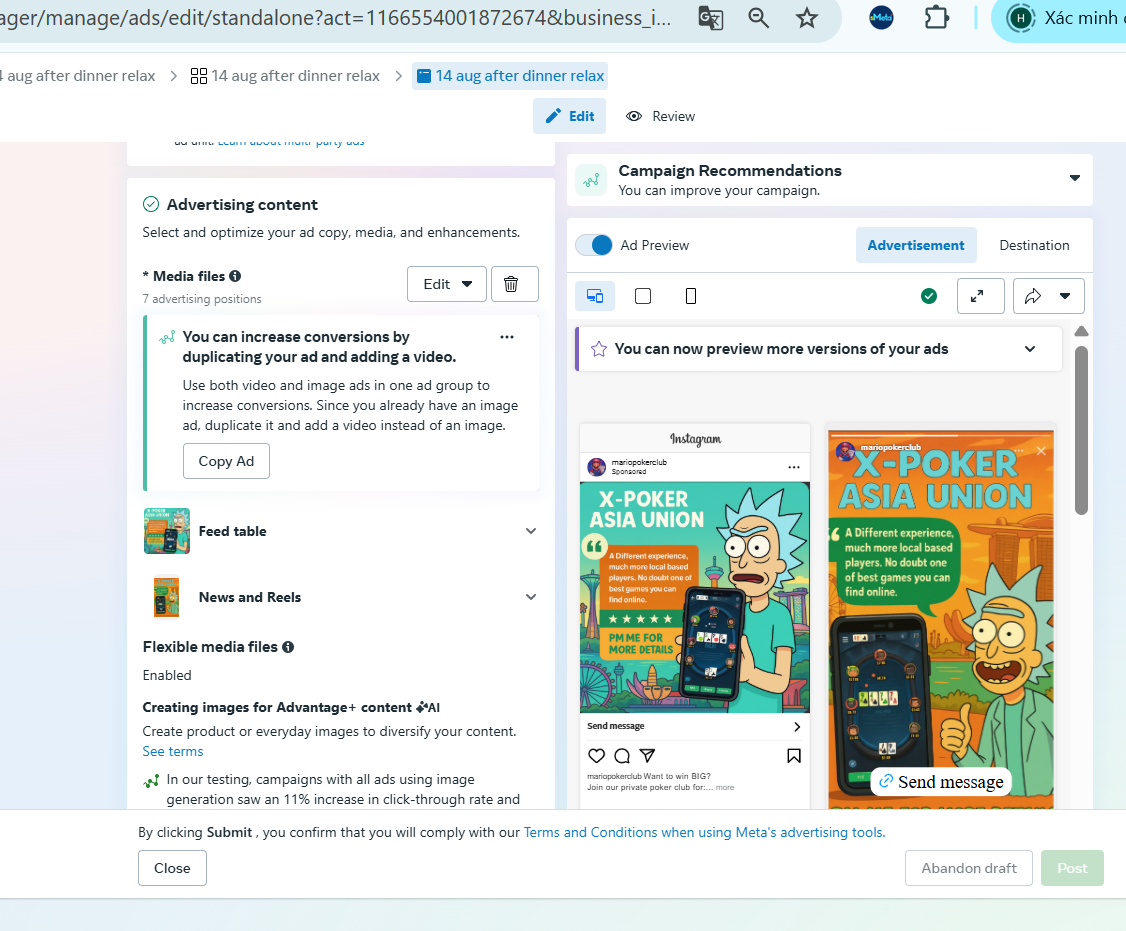1126x931 pixels.
Task: Click the '7 advertising positions' text
Action: [202, 299]
